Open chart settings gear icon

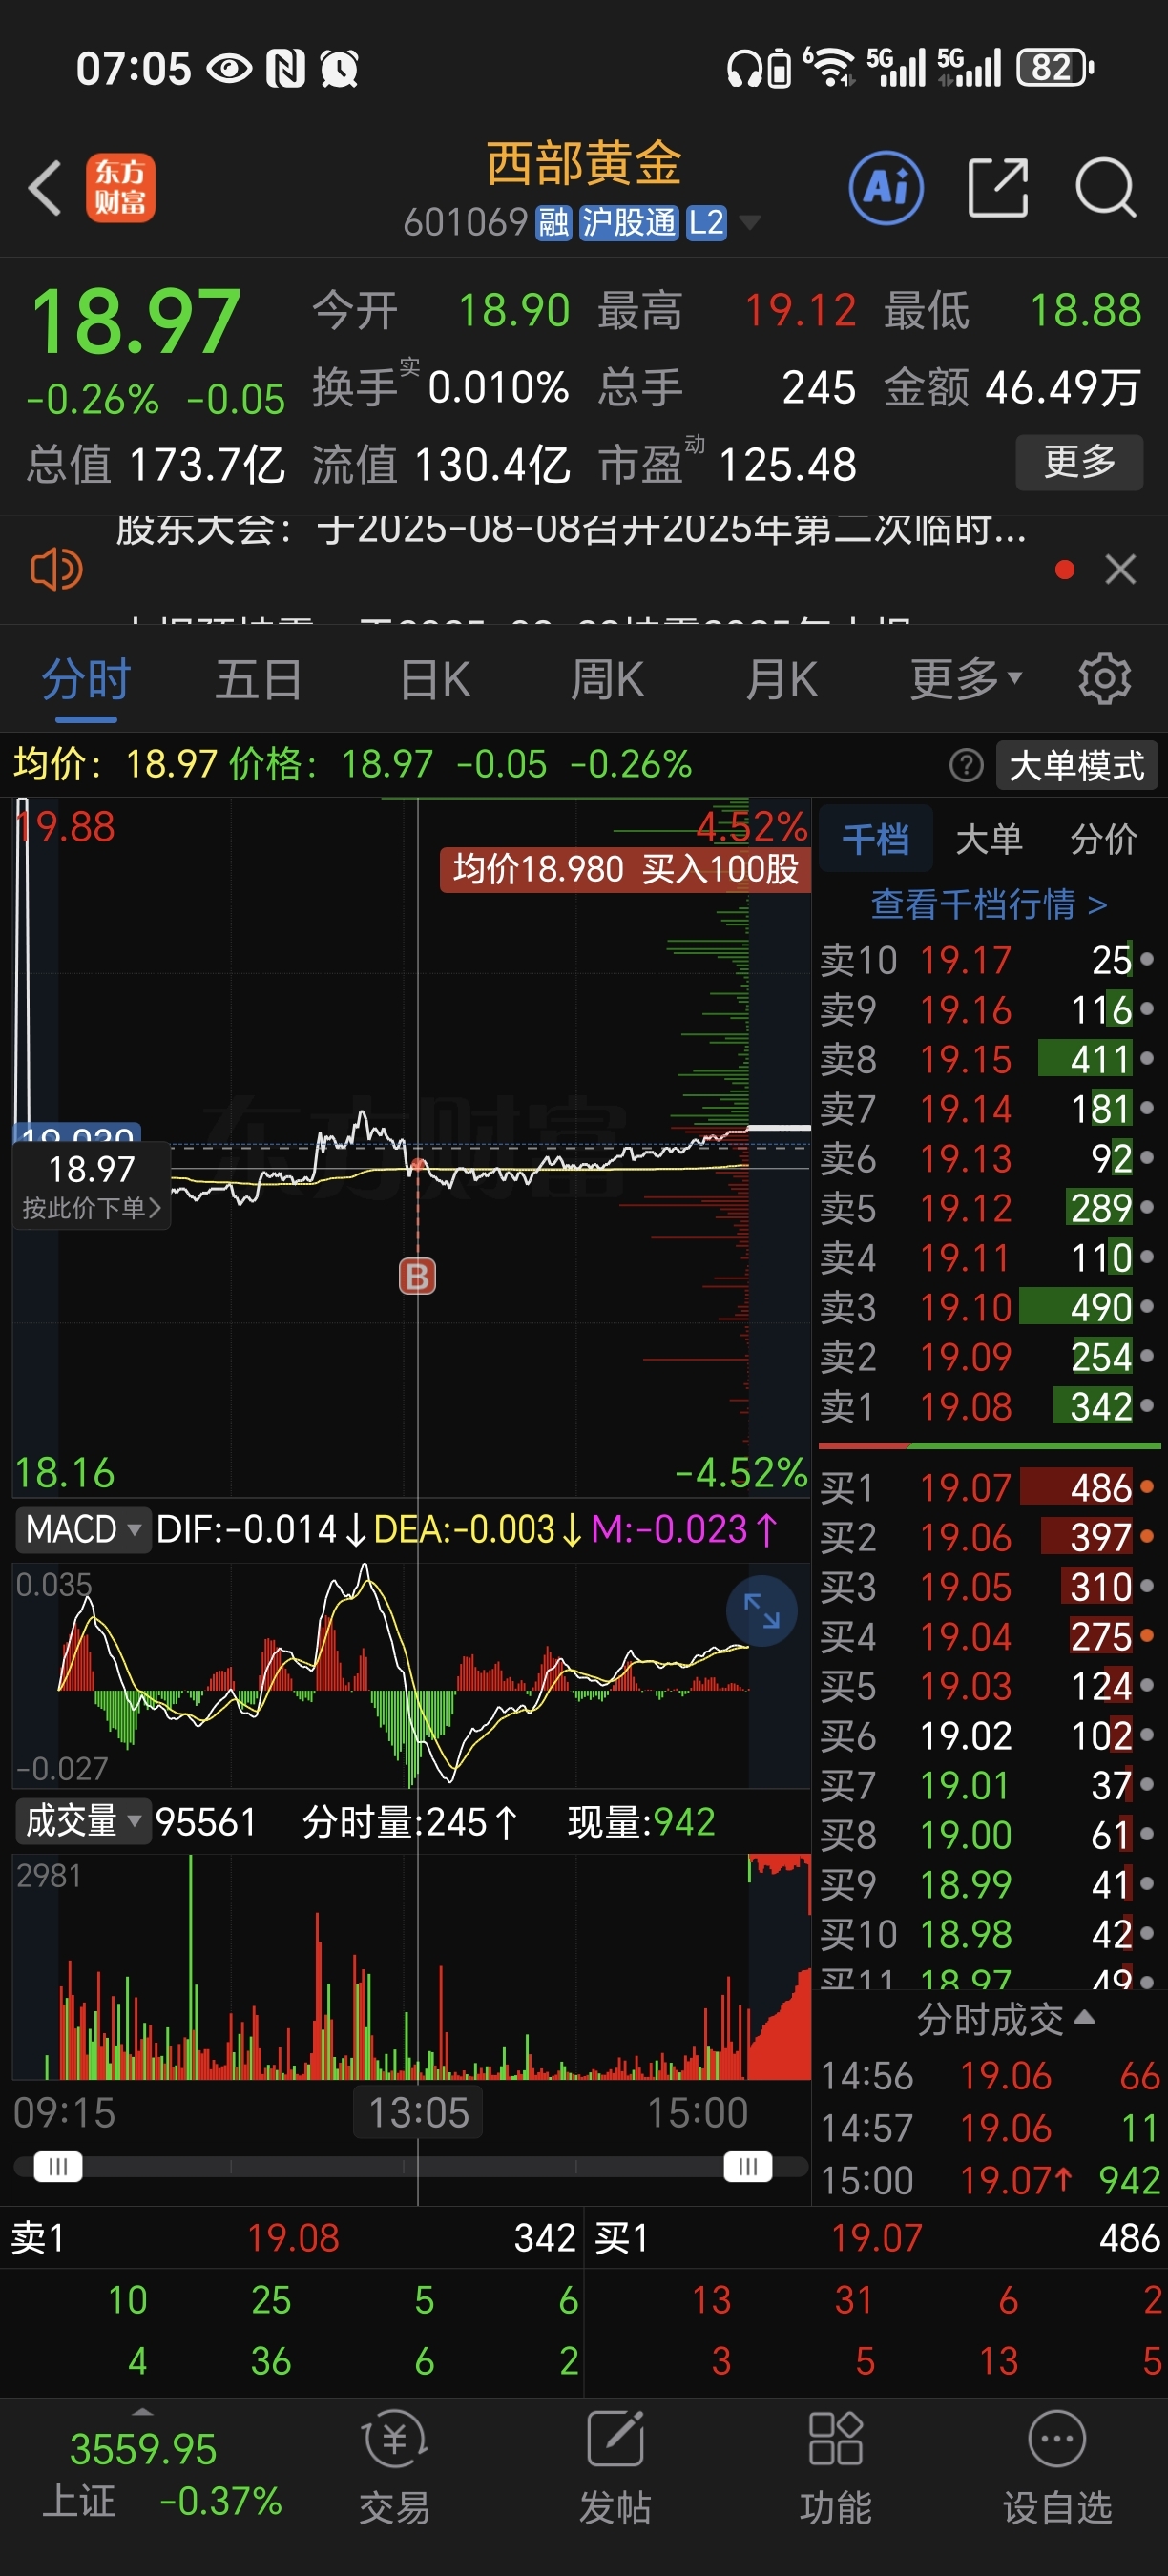[x=1105, y=679]
